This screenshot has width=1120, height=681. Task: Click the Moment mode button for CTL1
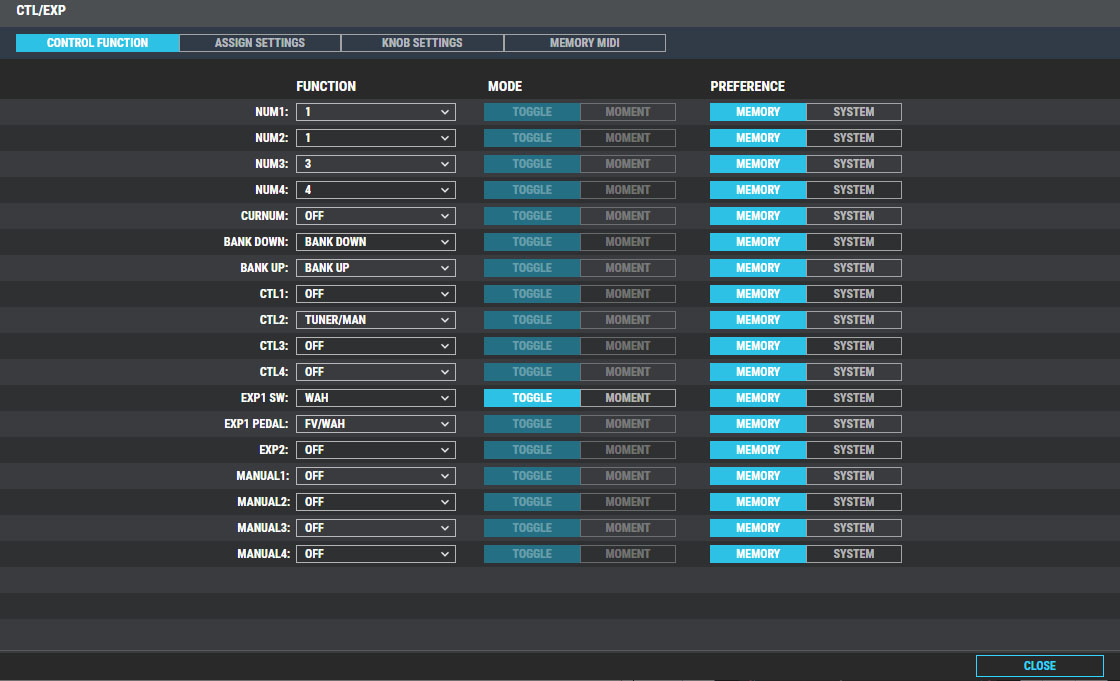tap(628, 294)
